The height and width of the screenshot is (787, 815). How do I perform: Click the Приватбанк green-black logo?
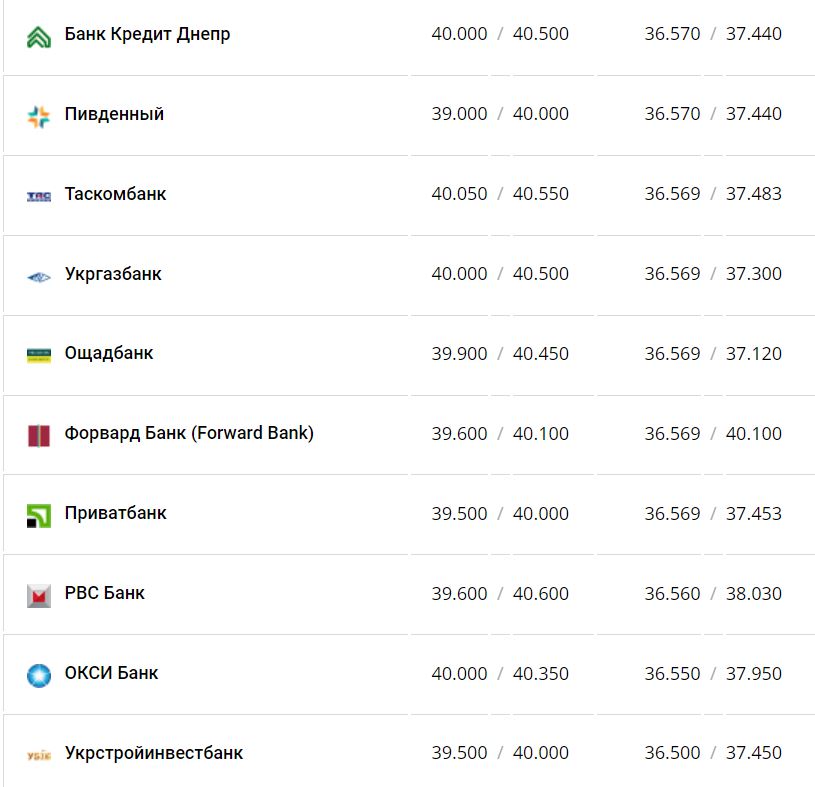[x=38, y=515]
